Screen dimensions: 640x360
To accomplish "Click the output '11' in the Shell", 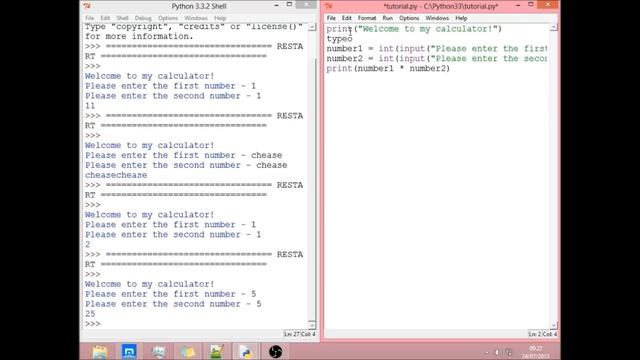I will tap(90, 106).
